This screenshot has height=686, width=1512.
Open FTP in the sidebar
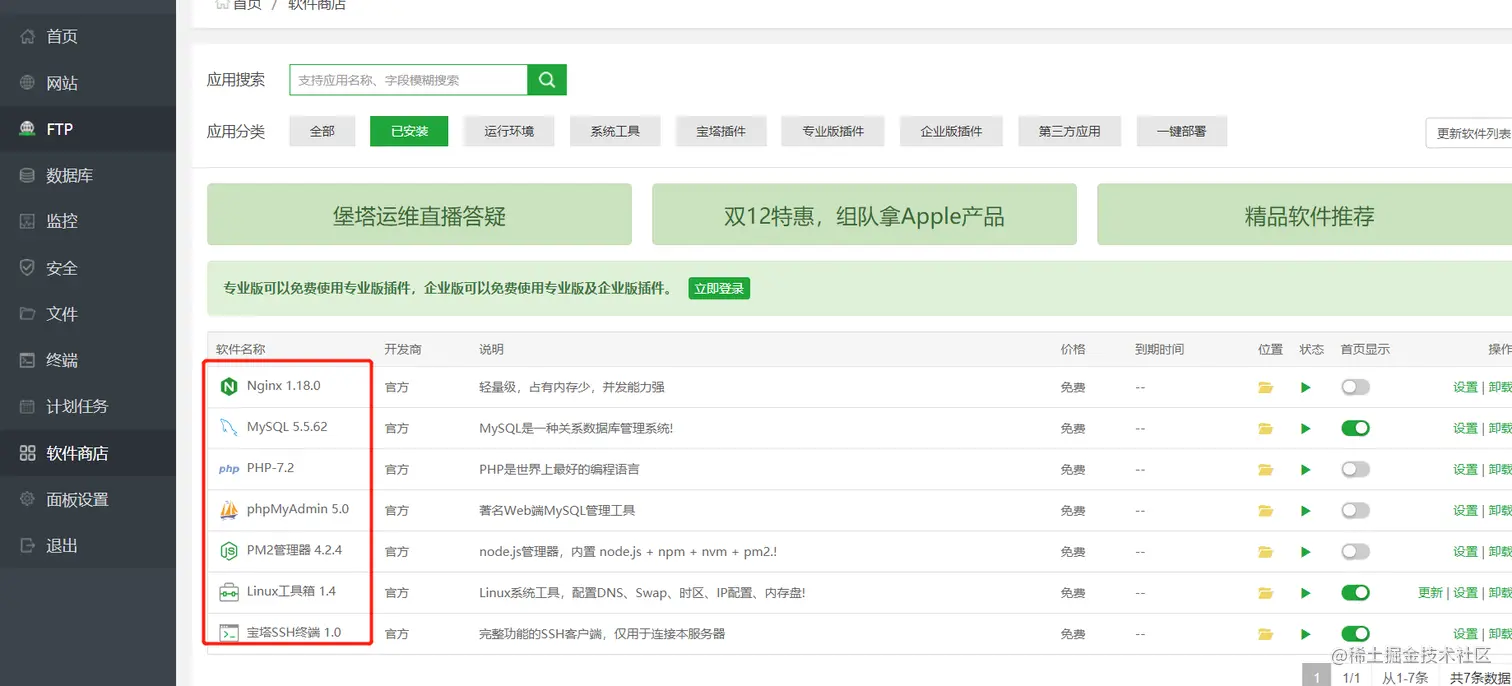coord(88,129)
